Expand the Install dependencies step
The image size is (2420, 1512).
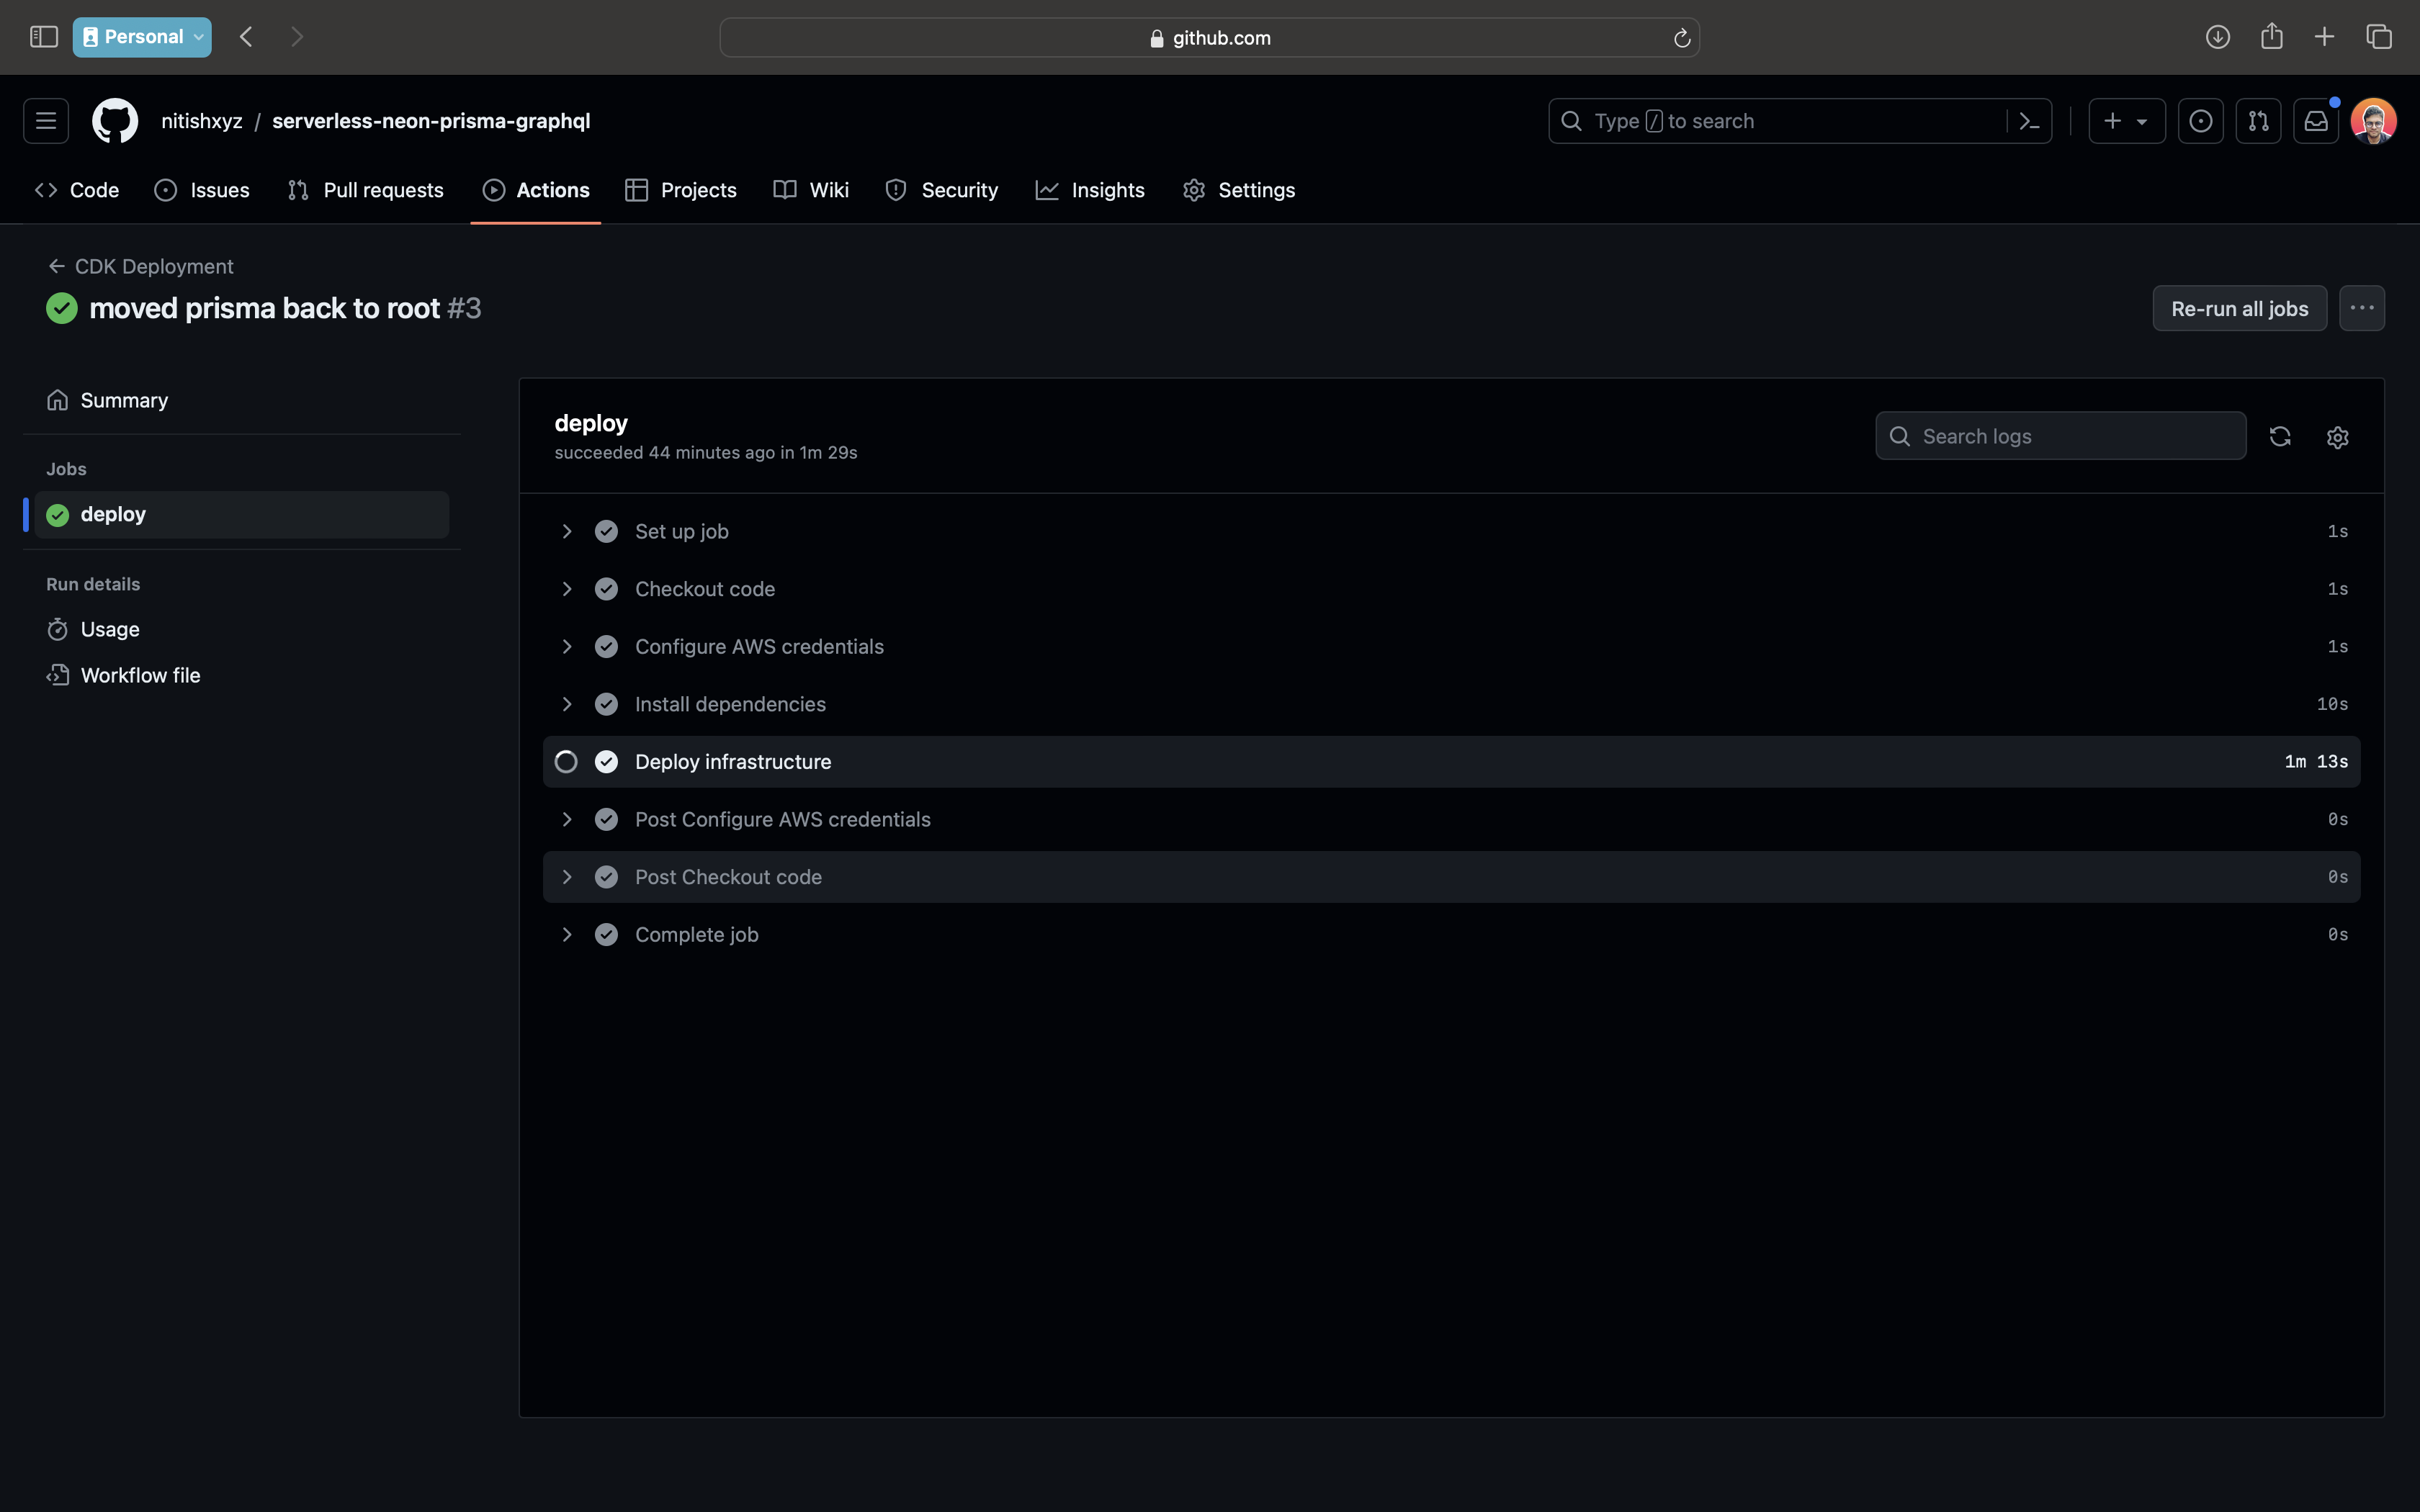[x=567, y=704]
